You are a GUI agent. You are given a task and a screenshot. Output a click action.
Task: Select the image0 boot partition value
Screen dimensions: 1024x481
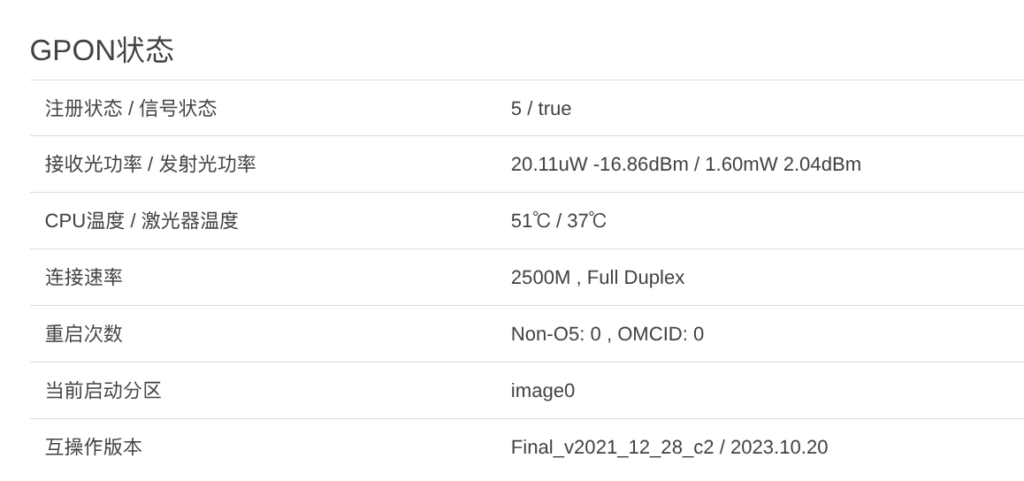click(543, 390)
